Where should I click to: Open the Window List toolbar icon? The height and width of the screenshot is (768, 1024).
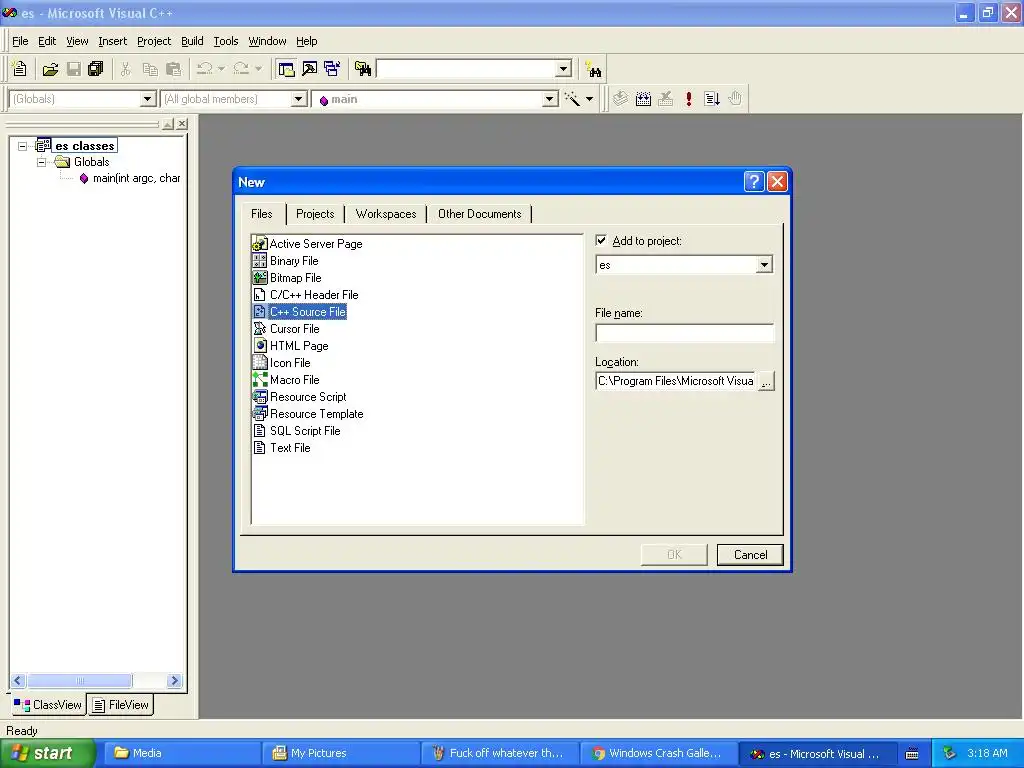coord(332,69)
